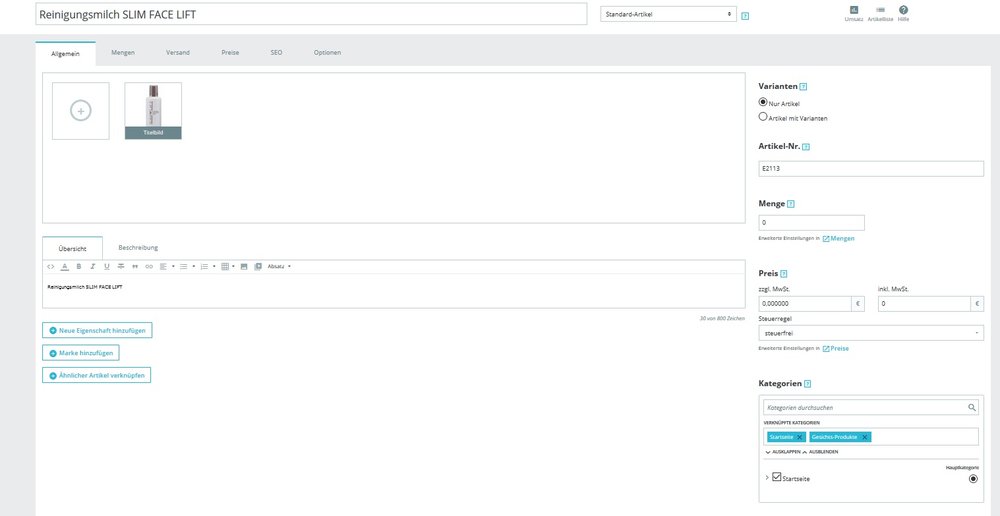Switch to SEO tab

click(276, 52)
